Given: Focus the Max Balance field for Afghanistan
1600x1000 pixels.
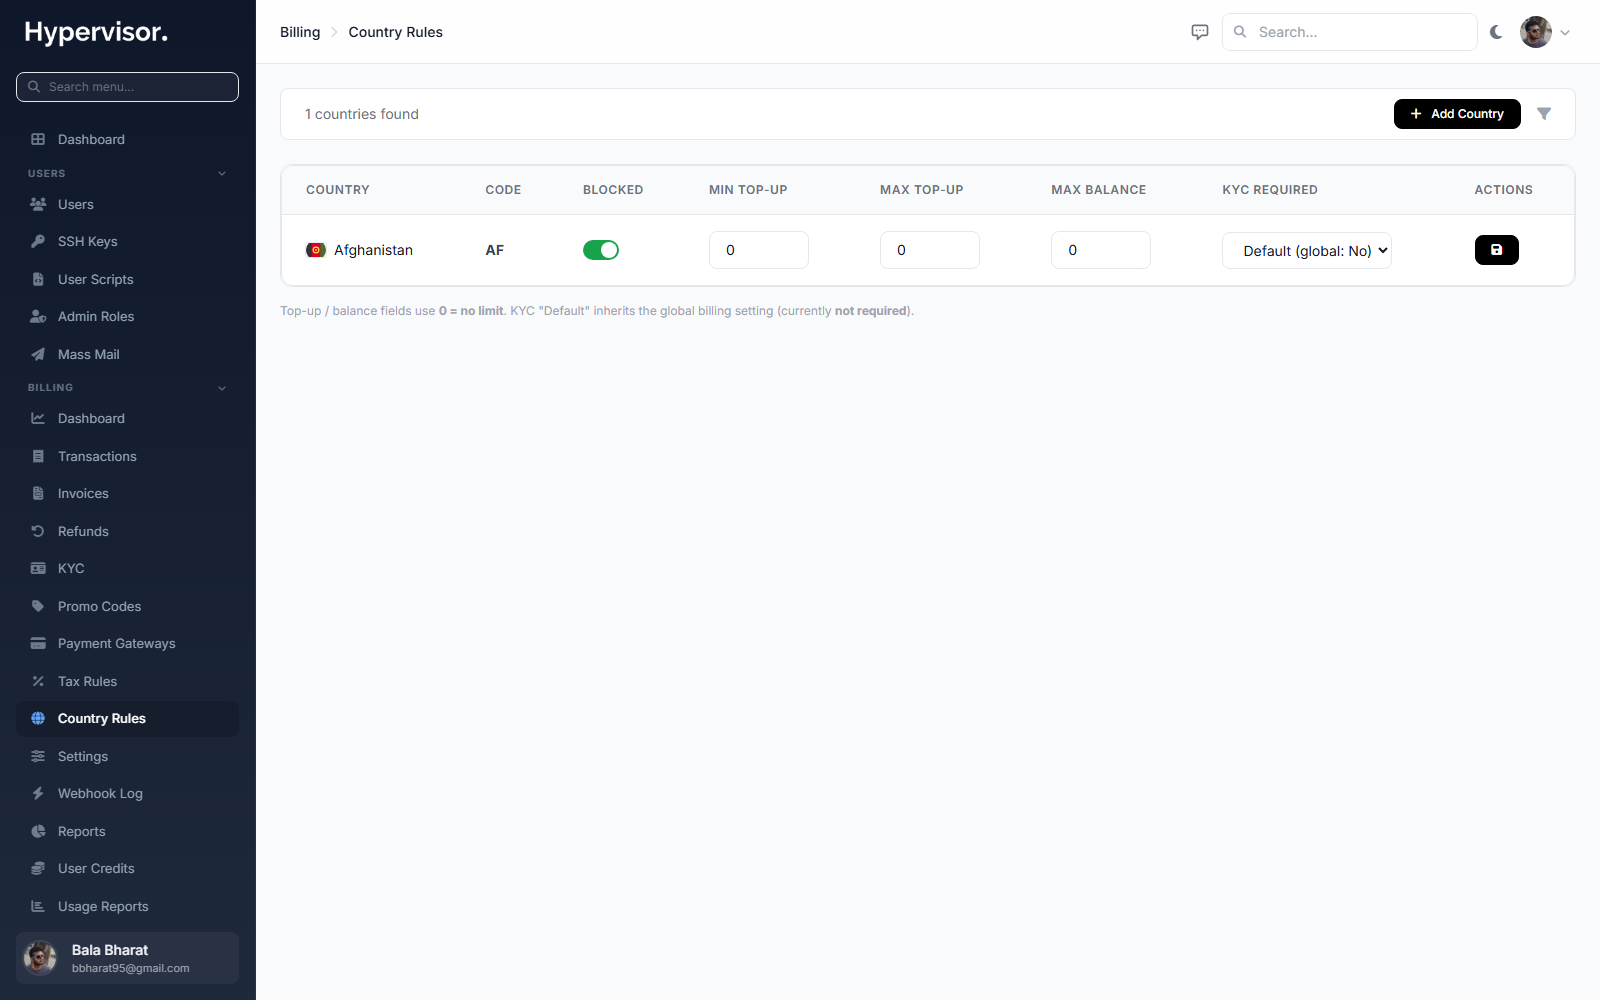Looking at the screenshot, I should (1101, 250).
